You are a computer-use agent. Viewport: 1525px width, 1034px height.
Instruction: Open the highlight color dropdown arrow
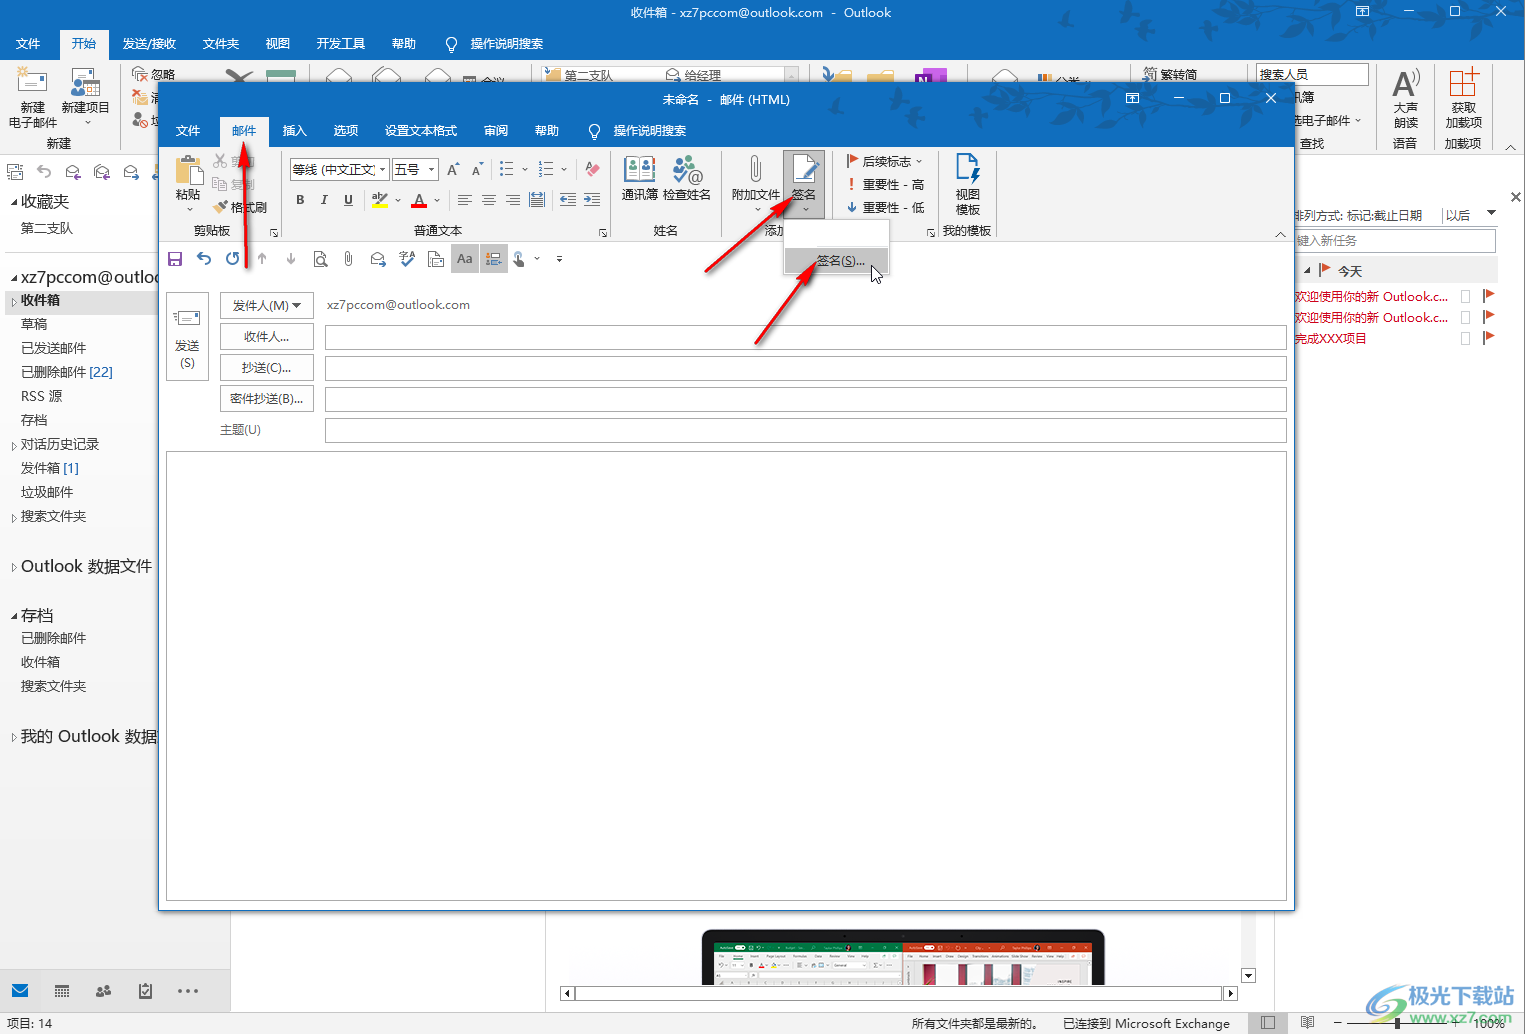point(398,200)
